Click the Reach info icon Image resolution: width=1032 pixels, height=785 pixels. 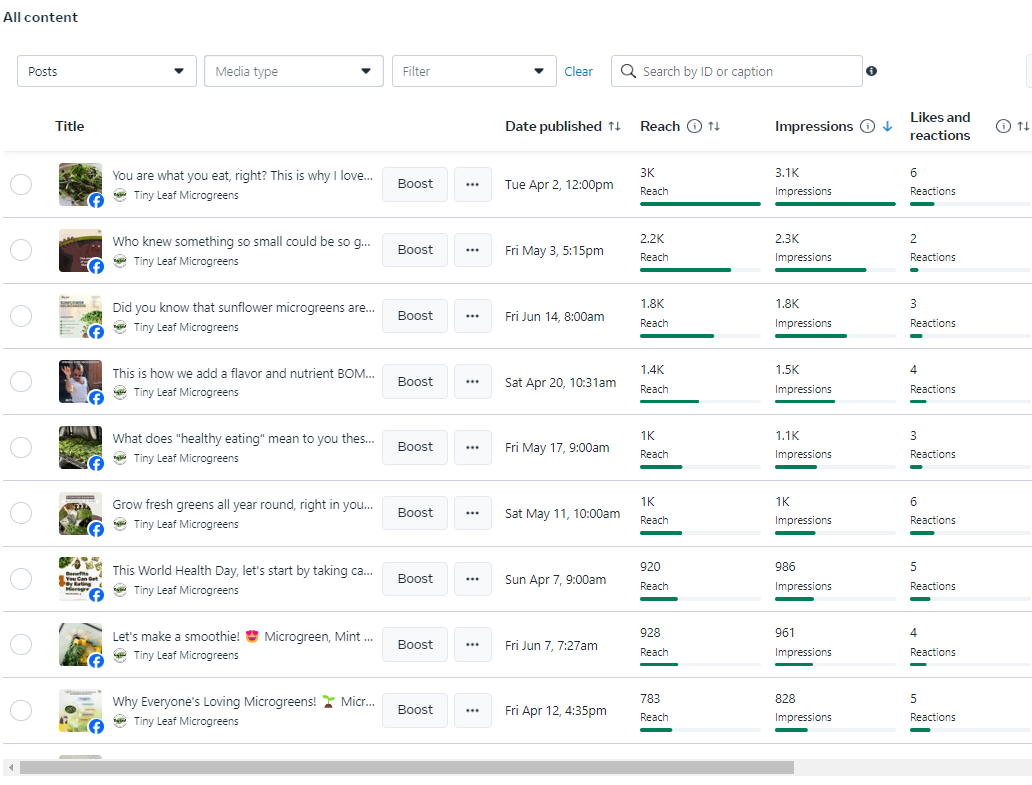pos(694,127)
